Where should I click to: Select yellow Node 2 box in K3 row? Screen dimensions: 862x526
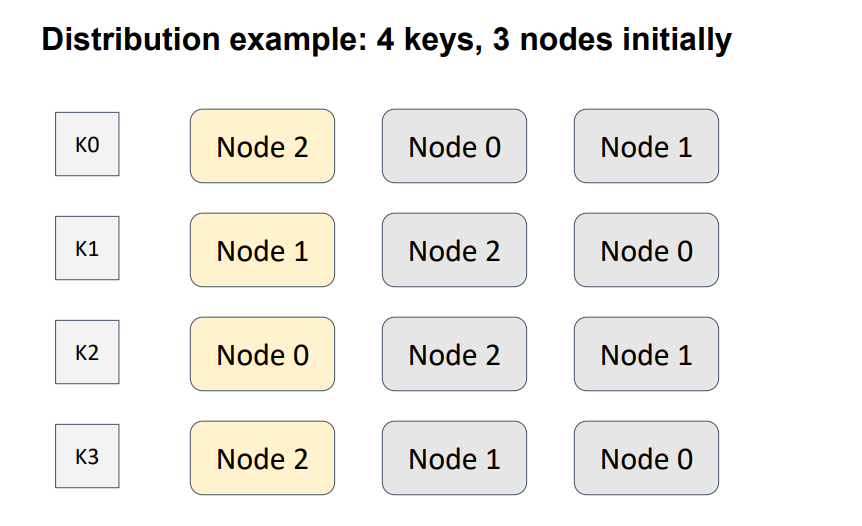tap(262, 458)
